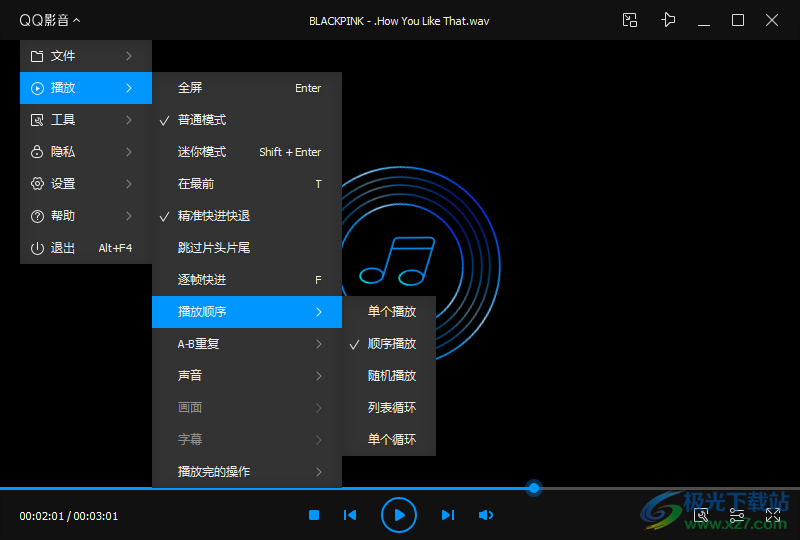800x540 pixels.
Task: Maximize the QQ影音 window
Action: 738,20
